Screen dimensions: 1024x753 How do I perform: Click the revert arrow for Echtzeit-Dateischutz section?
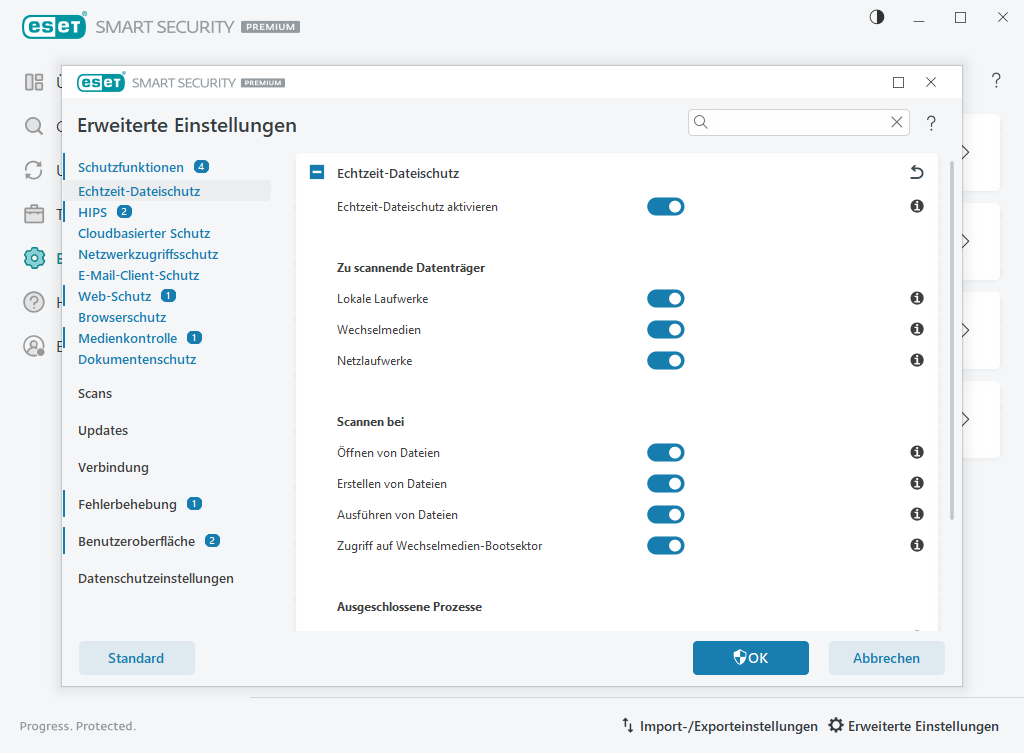point(916,173)
